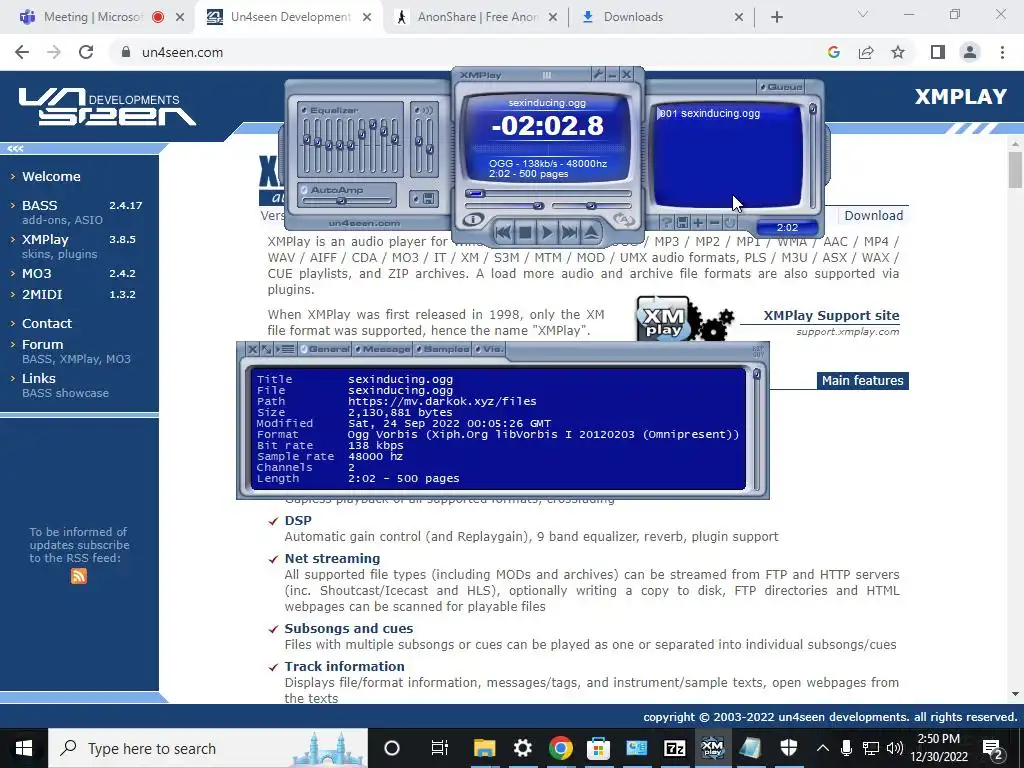Open the Welcome sidebar link
Image resolution: width=1024 pixels, height=768 pixels.
51,176
